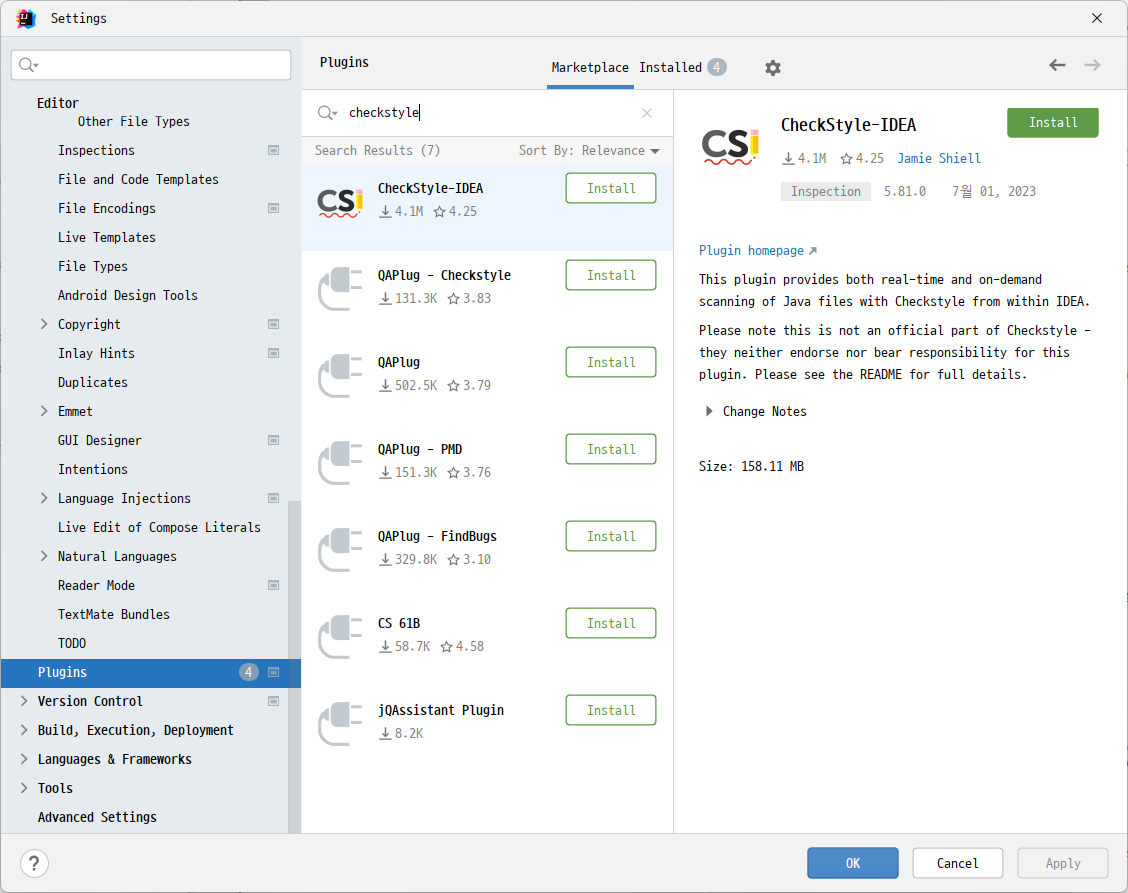The image size is (1128, 893).
Task: Click the QAPlug plugin plug icon
Action: coord(340,376)
